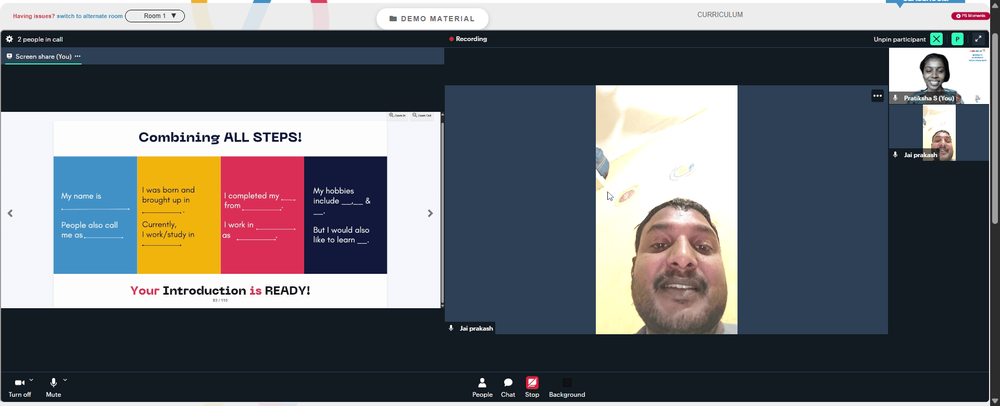Click the My name is slide text
1000x406 pixels.
coord(81,196)
